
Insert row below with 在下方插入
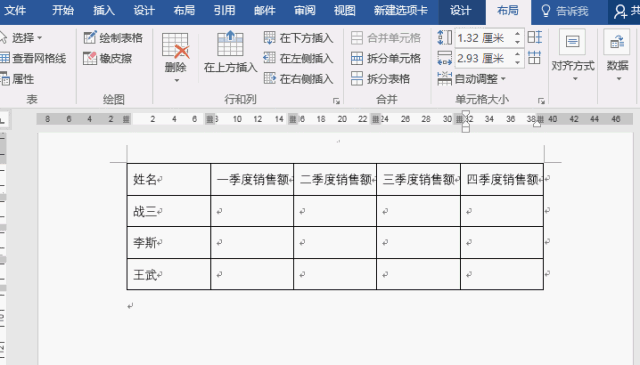point(298,38)
